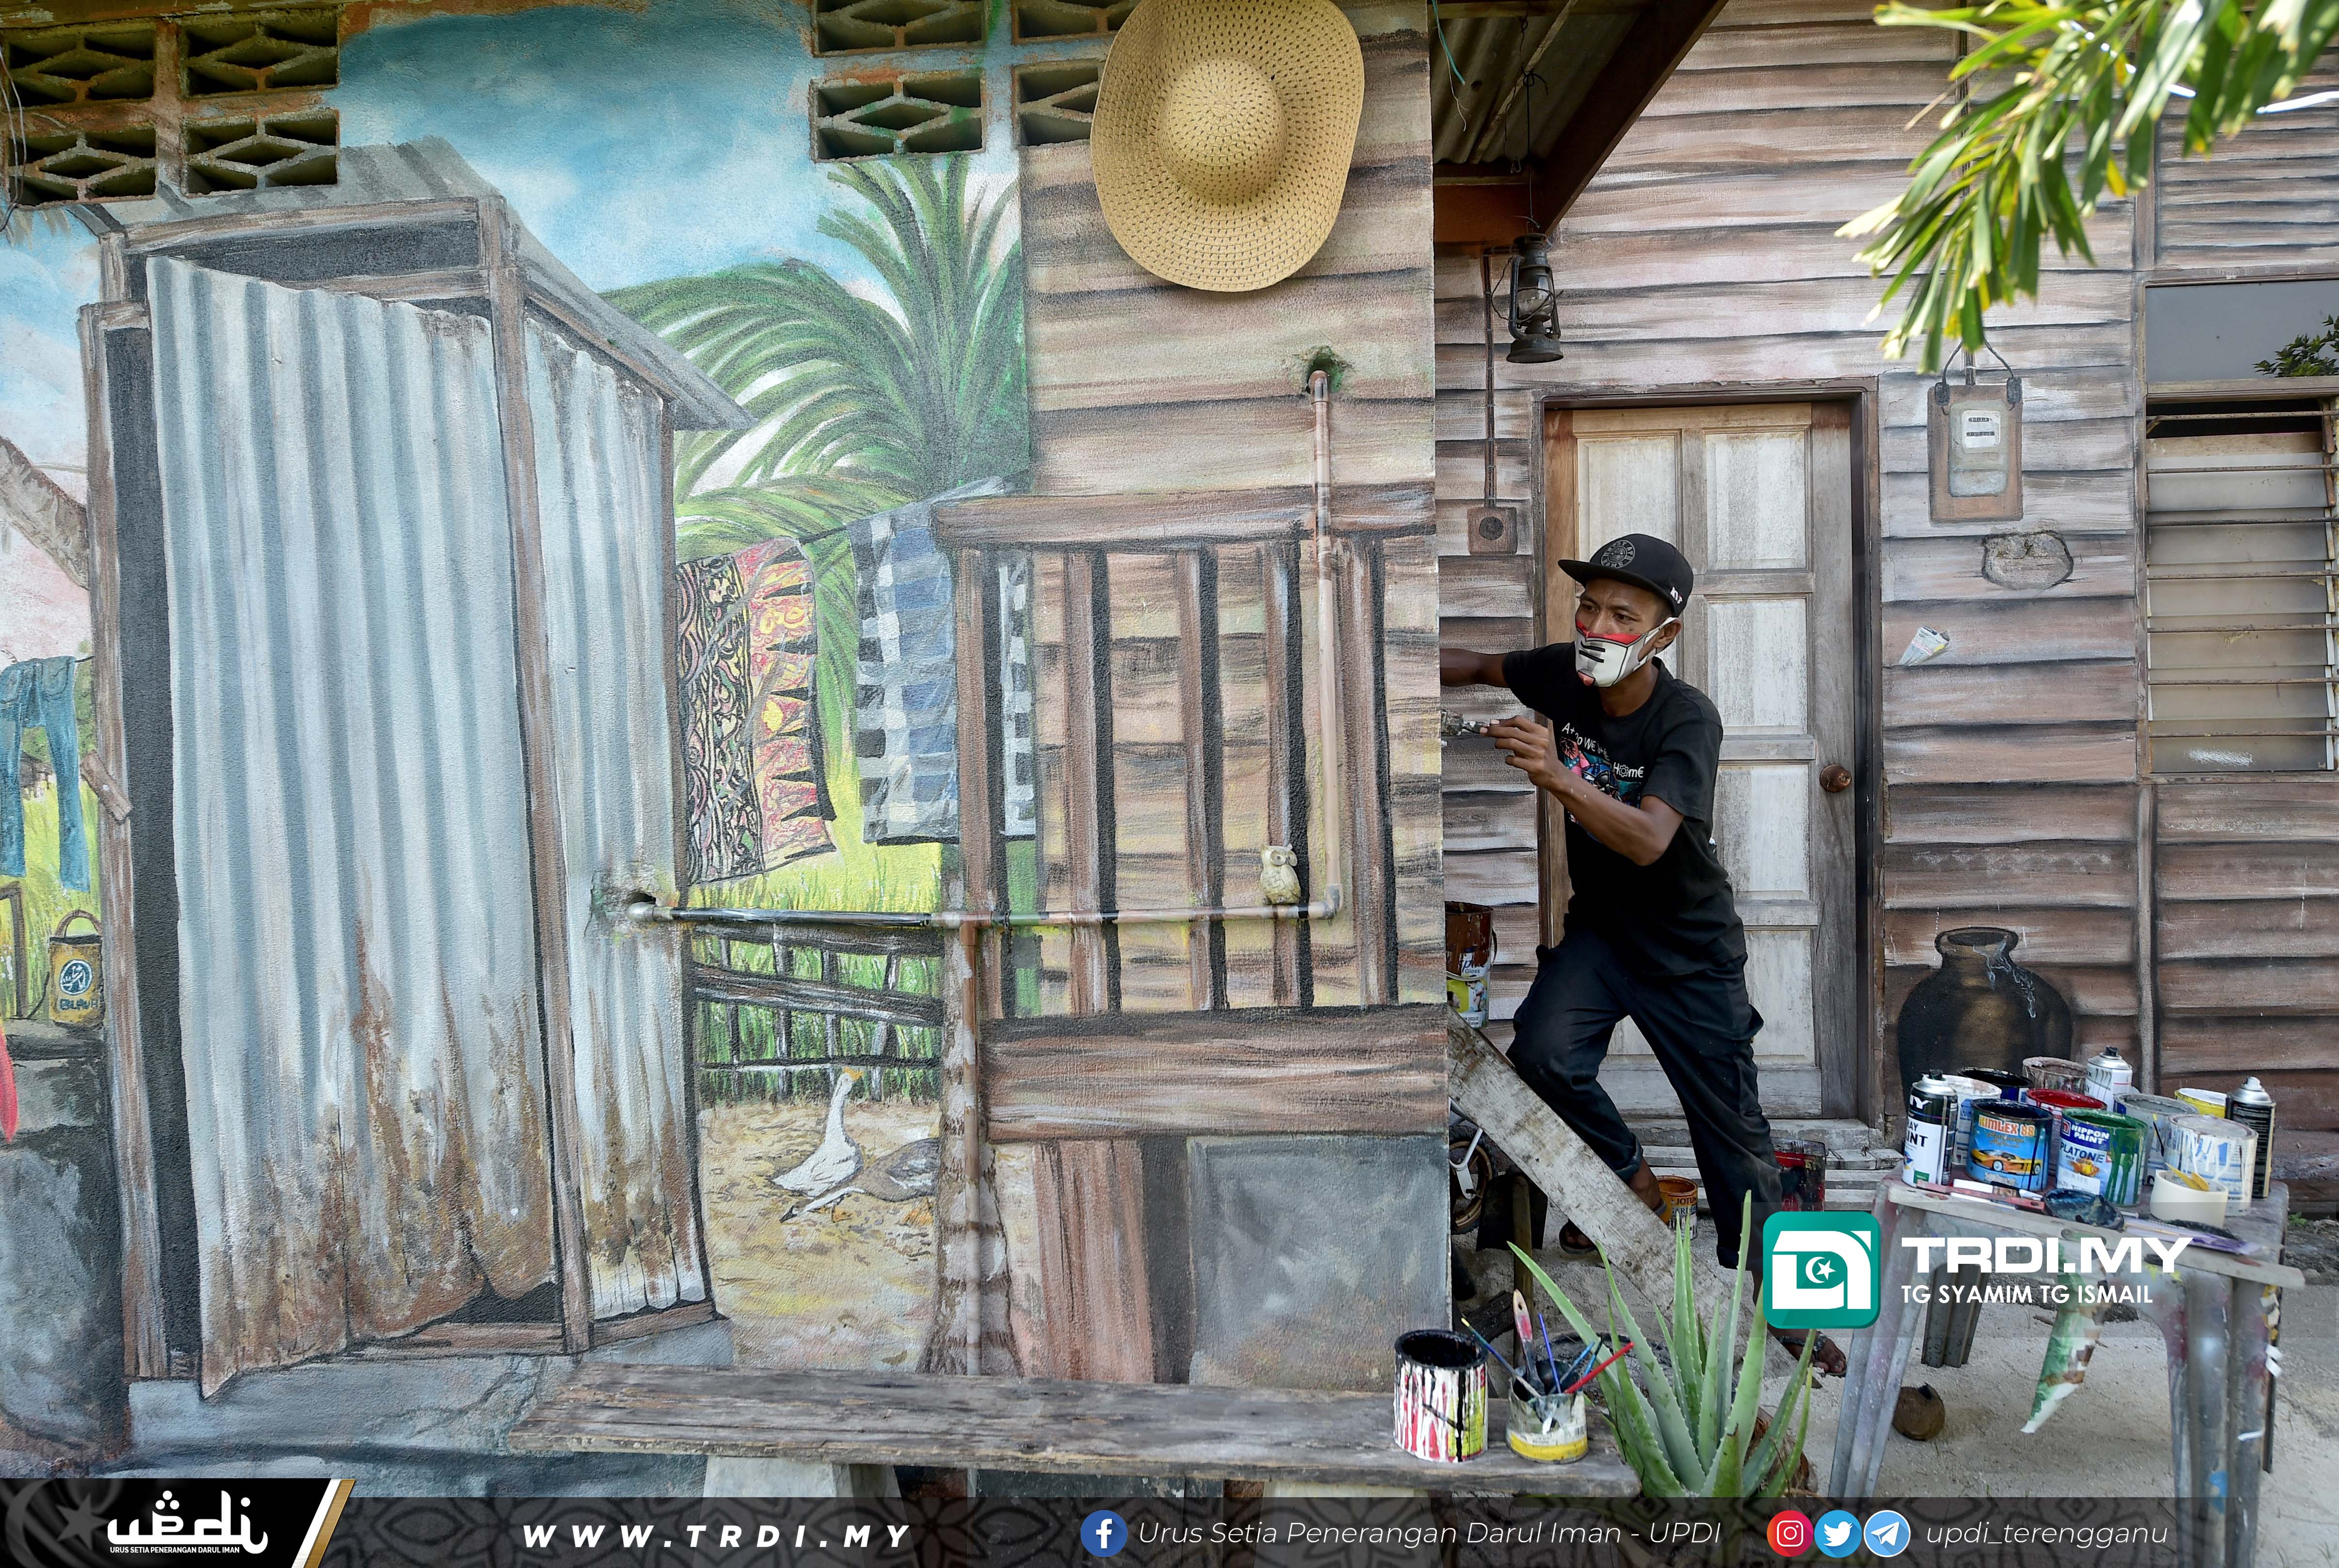The height and width of the screenshot is (1568, 2339).
Task: Click the TRDI.MY watermark text
Action: [2044, 1254]
